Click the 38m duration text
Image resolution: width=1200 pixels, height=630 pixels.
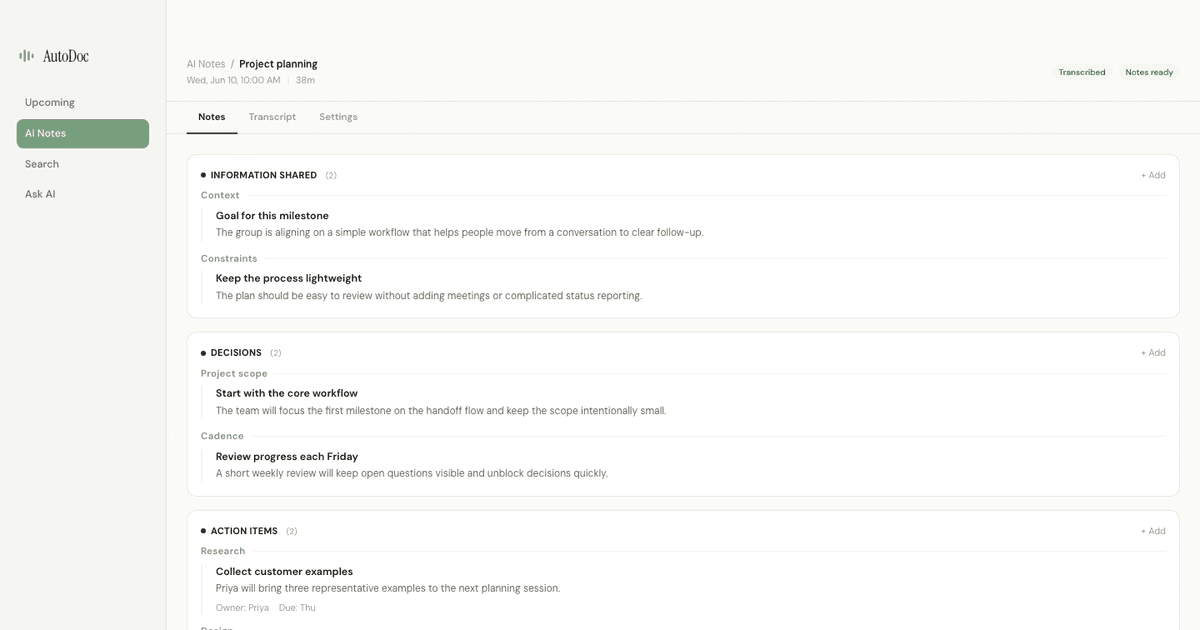pyautogui.click(x=305, y=80)
